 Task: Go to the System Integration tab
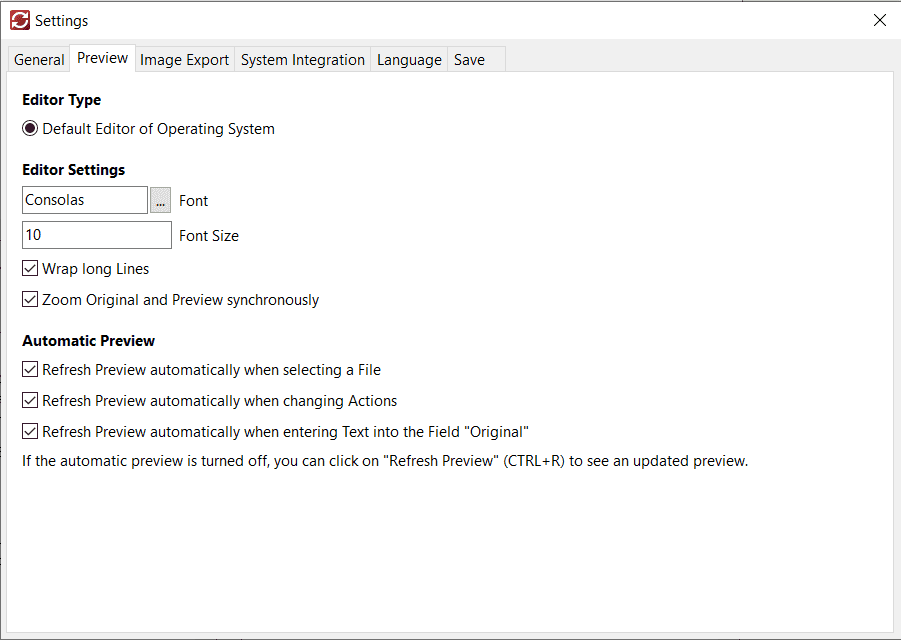click(x=302, y=60)
